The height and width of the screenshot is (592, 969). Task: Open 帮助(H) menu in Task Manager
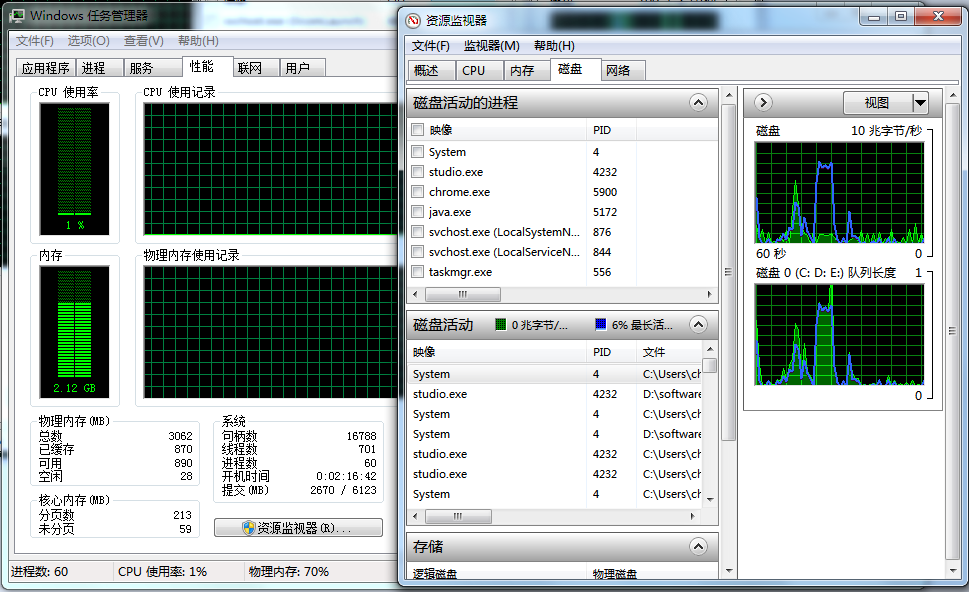[x=198, y=41]
